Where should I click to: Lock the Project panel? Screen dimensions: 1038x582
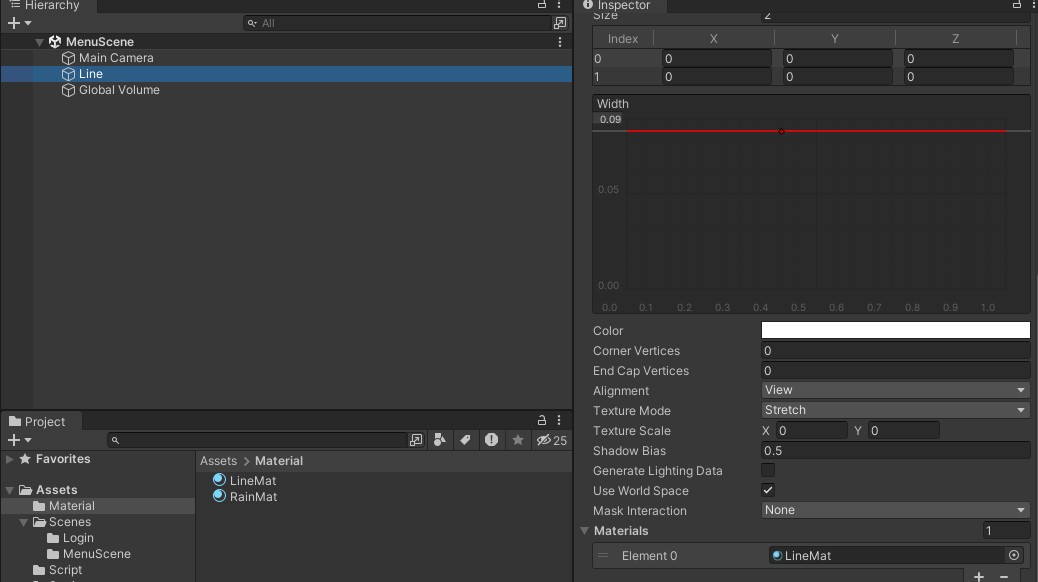[542, 420]
